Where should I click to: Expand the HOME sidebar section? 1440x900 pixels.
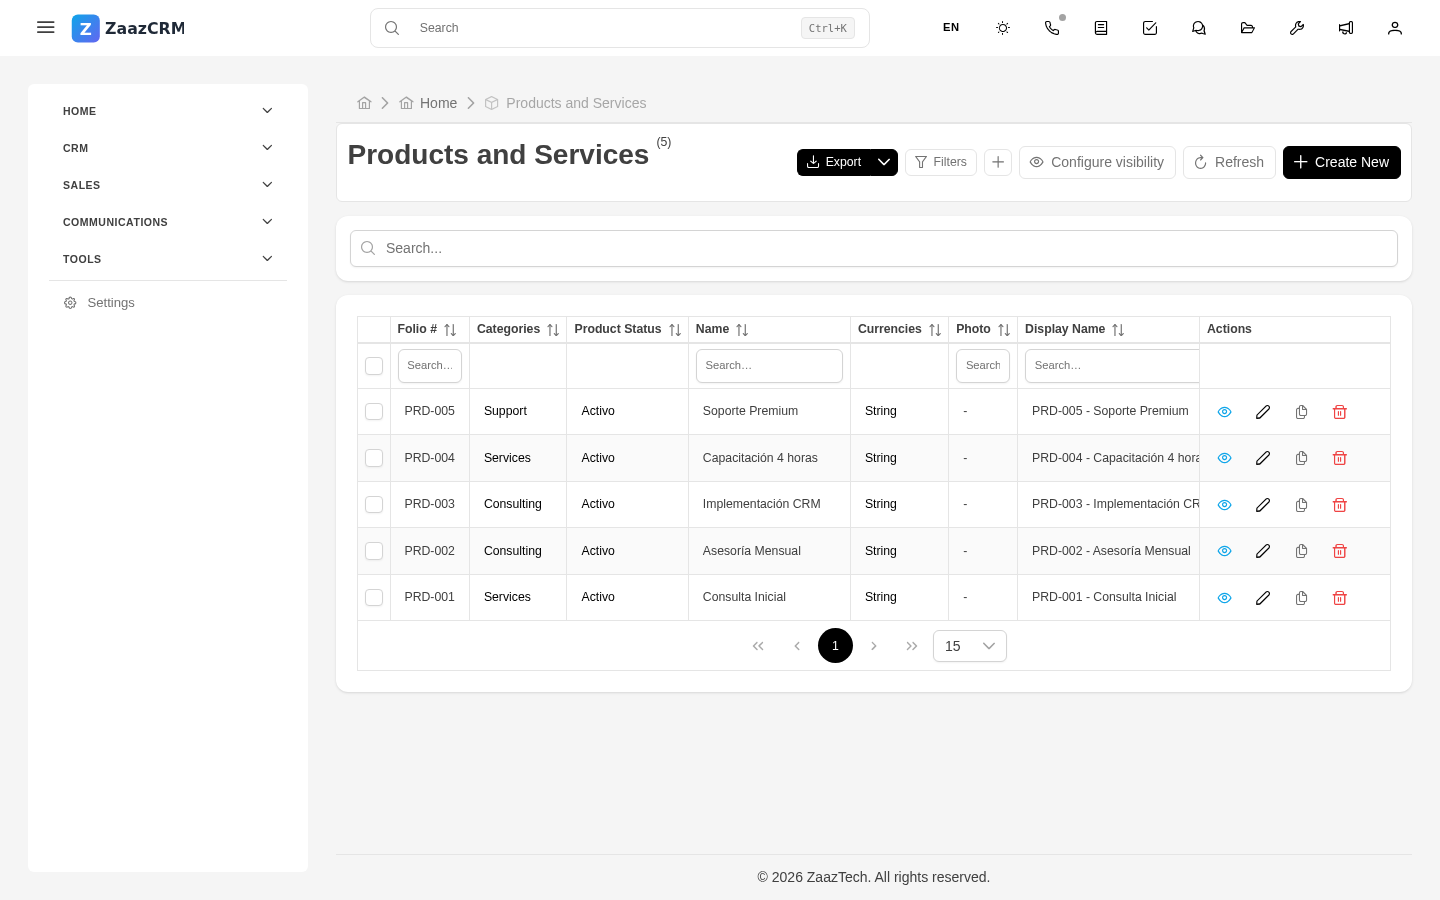click(168, 111)
